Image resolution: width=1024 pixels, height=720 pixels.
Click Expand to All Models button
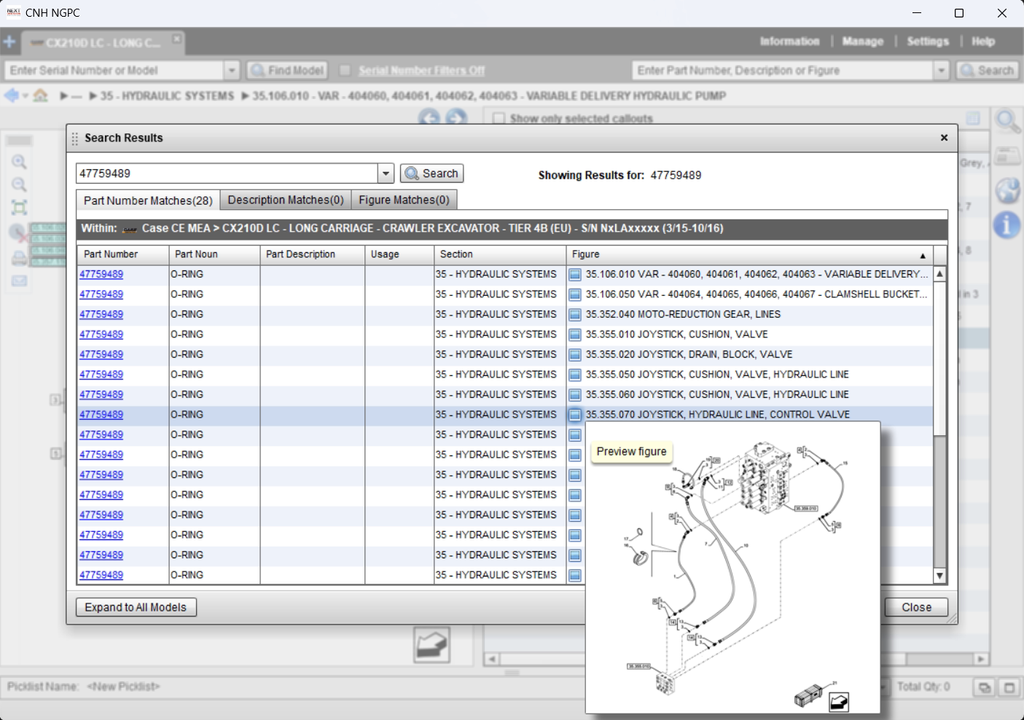click(137, 607)
